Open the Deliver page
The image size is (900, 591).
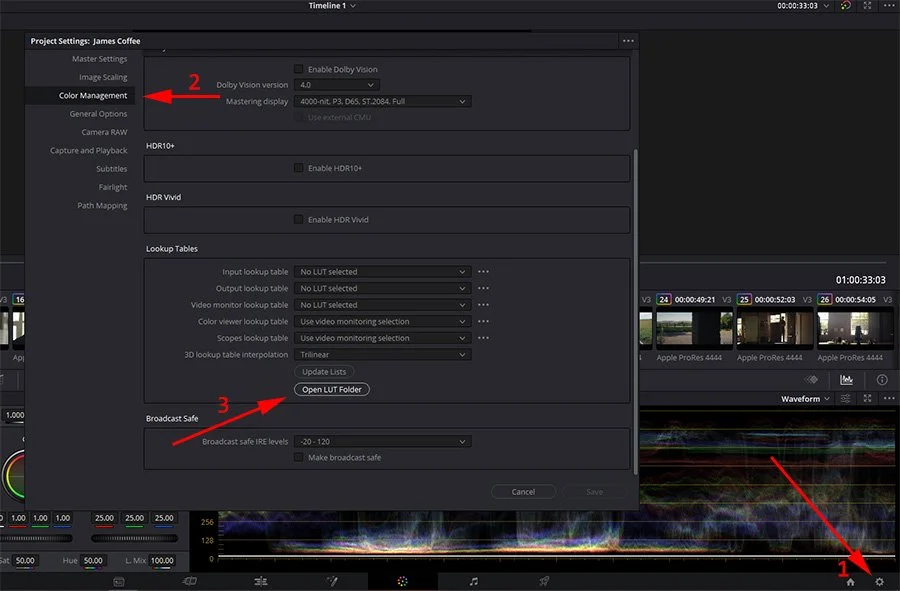click(544, 580)
